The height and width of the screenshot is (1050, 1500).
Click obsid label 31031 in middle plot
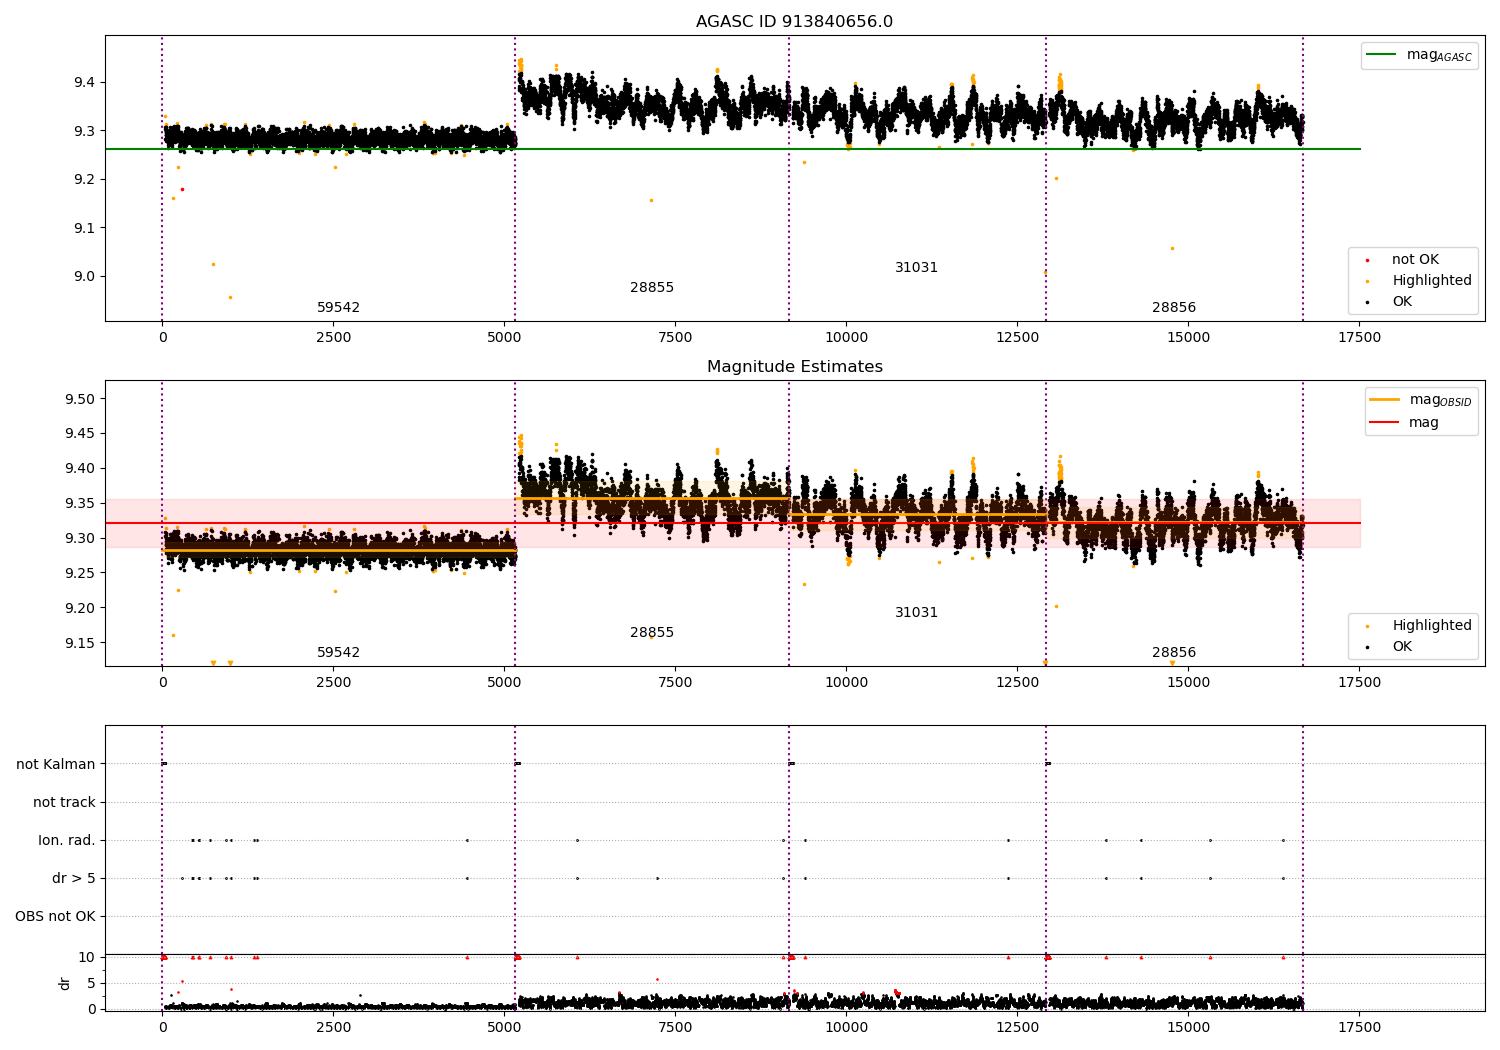click(x=916, y=613)
